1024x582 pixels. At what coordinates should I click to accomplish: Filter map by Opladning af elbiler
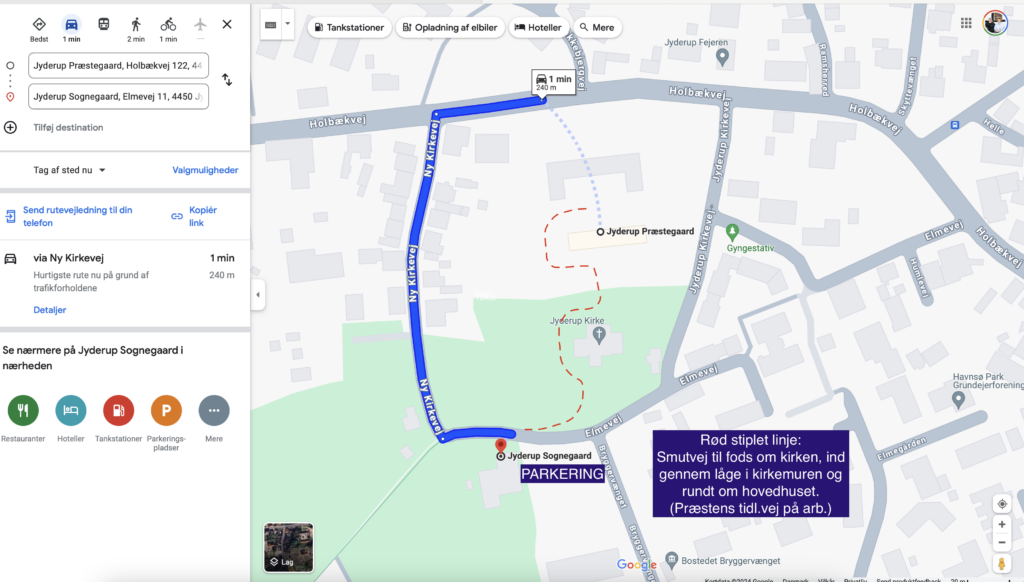[450, 27]
